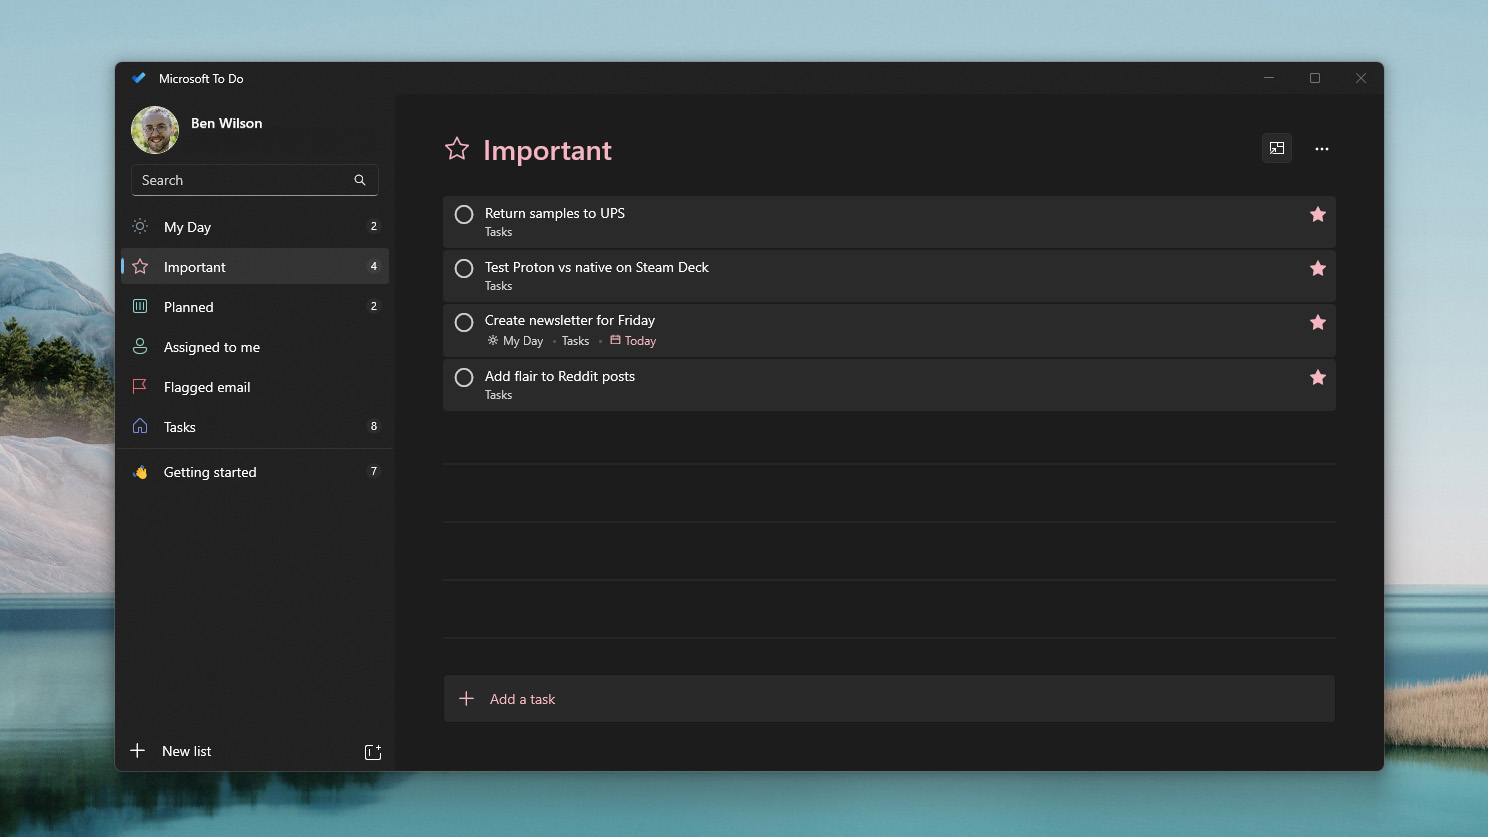
Task: Click the person icon for Assigned to me
Action: tap(140, 346)
